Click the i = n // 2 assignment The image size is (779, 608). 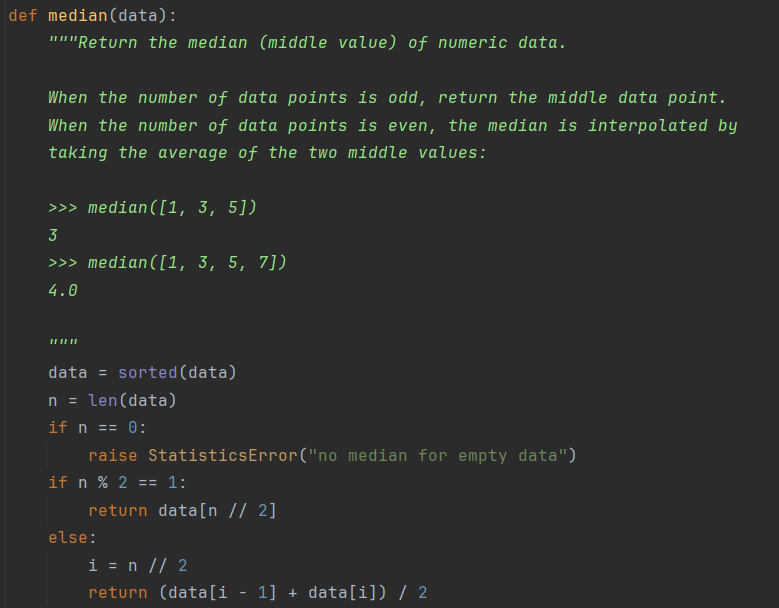[138, 566]
